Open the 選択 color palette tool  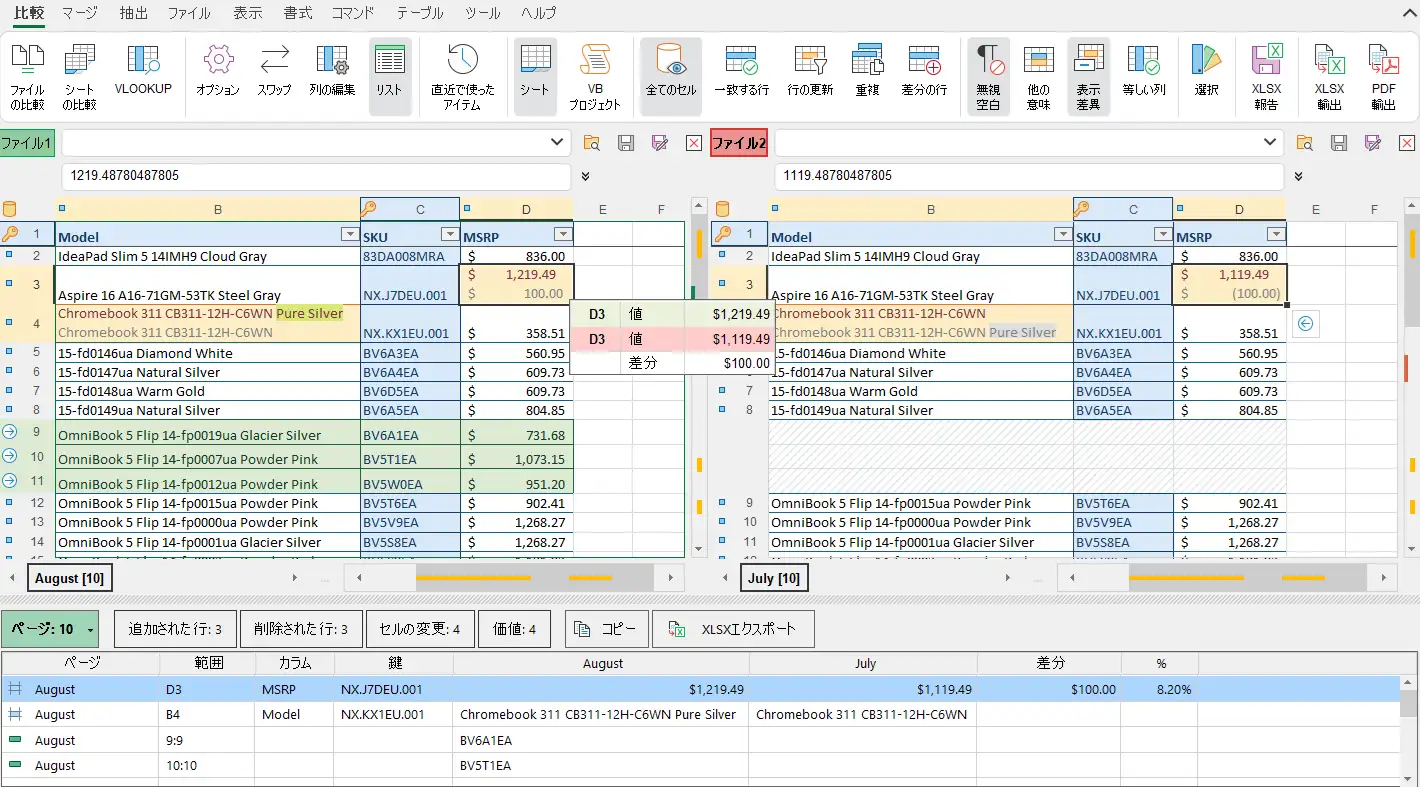coord(1207,70)
